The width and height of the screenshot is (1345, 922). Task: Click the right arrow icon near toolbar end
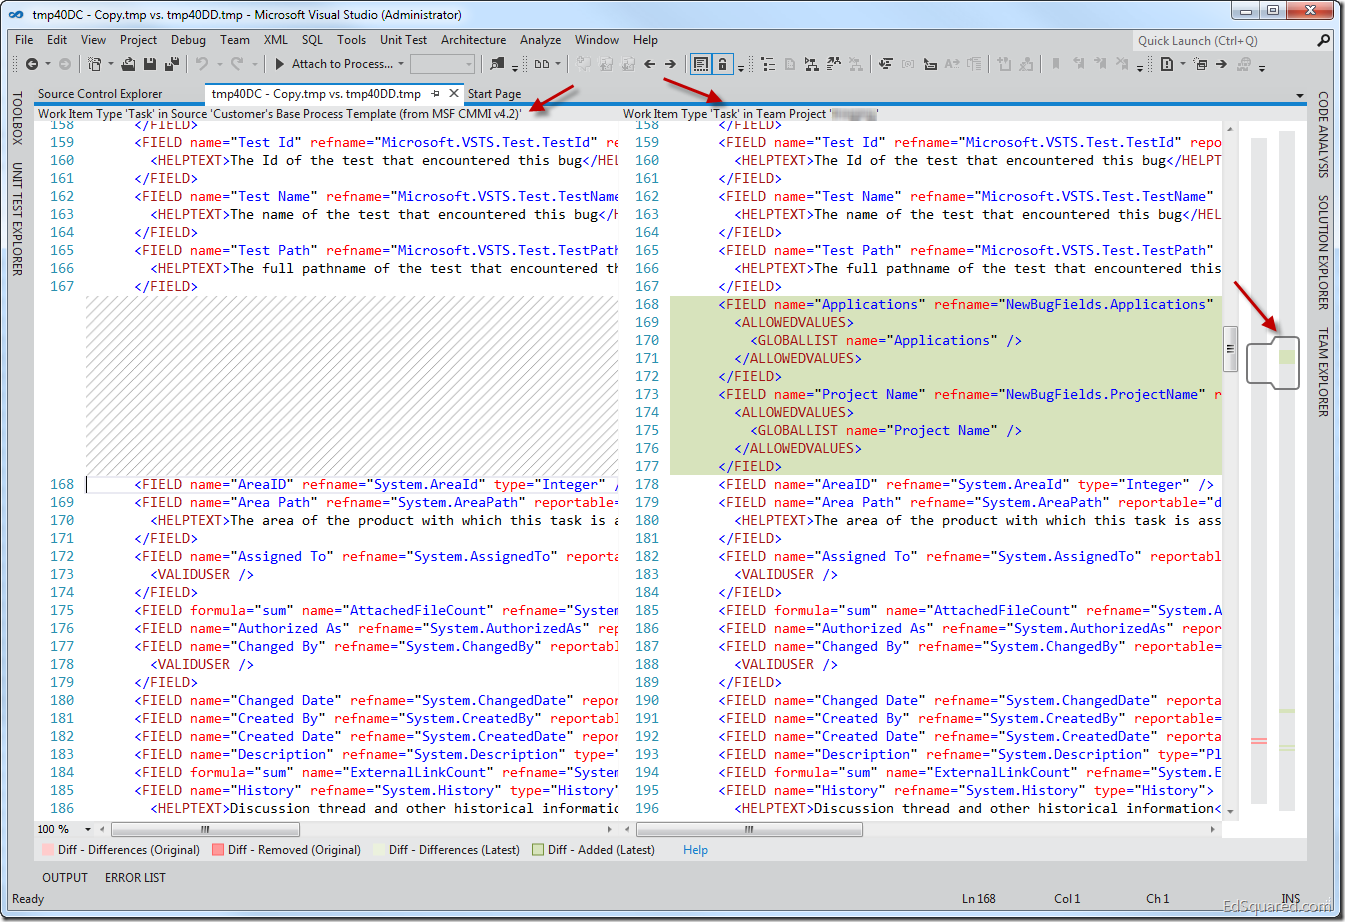1221,64
